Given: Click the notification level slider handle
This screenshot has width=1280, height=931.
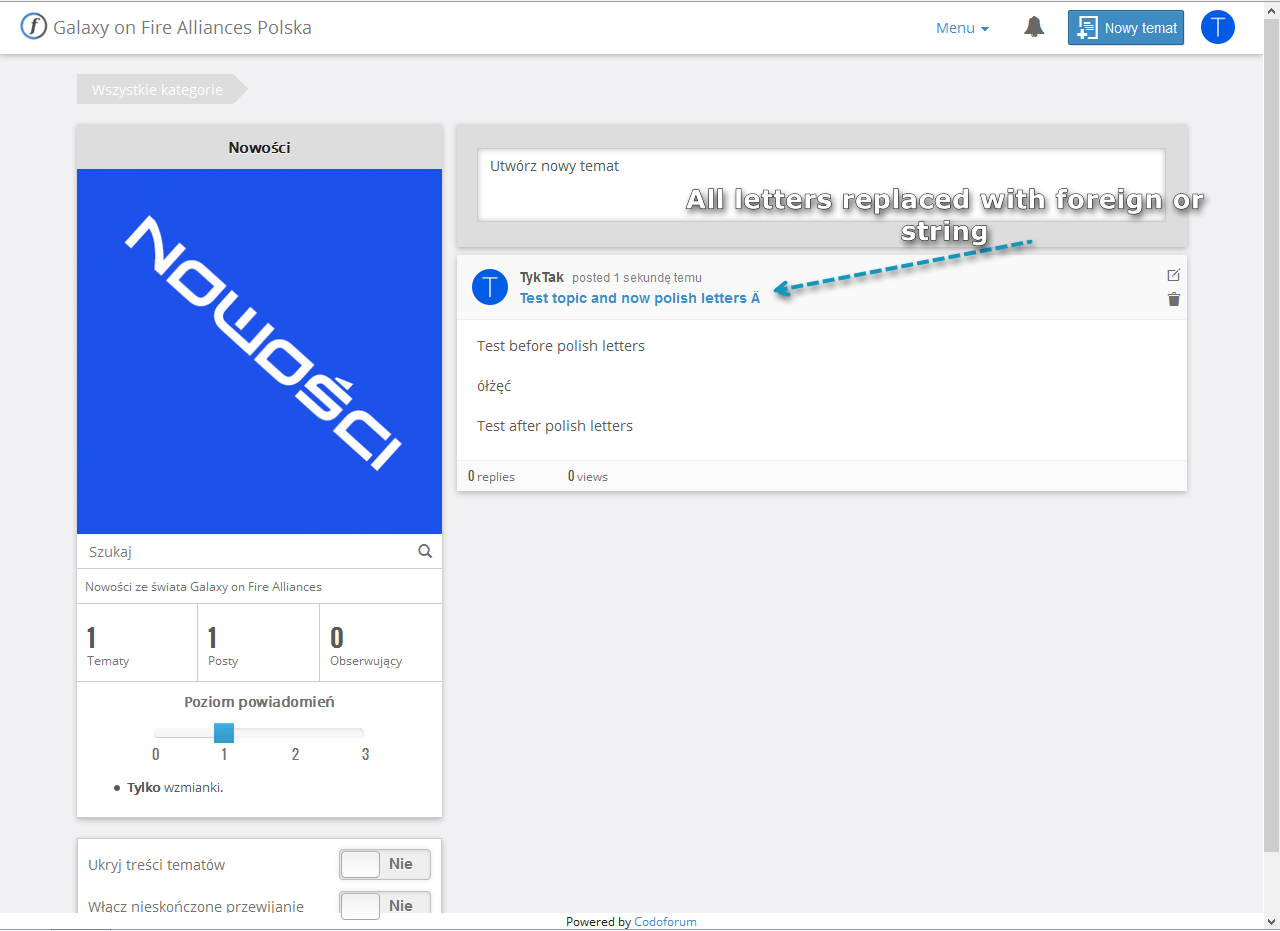Looking at the screenshot, I should [224, 733].
